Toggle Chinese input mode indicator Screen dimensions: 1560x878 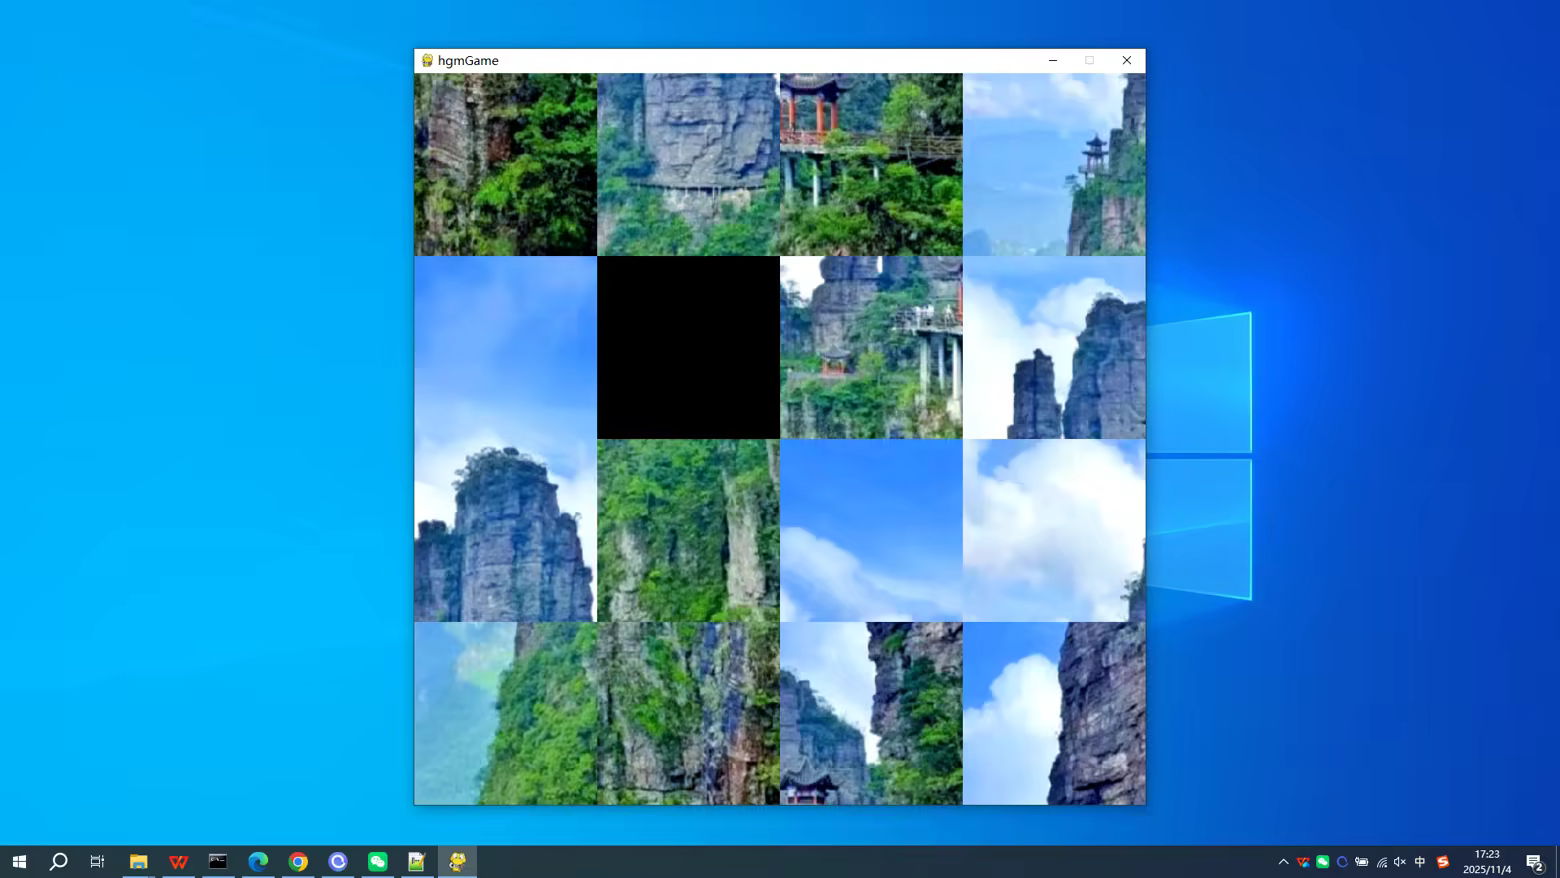1420,861
